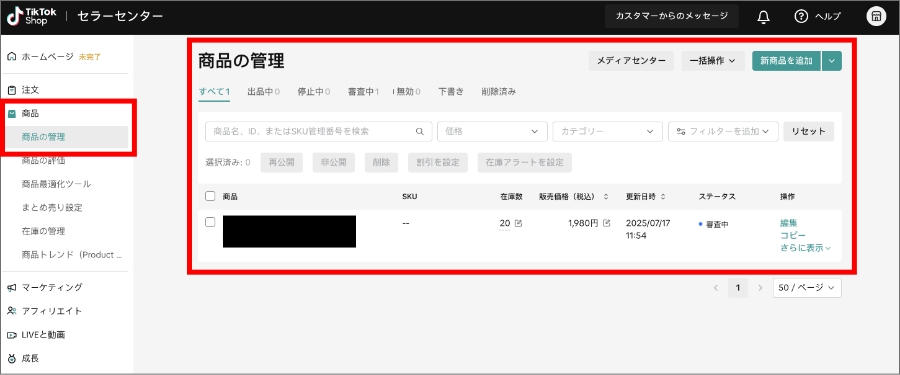Screen dimensions: 900x375
Task: Click the edit icon beside stock 20
Action: click(519, 223)
